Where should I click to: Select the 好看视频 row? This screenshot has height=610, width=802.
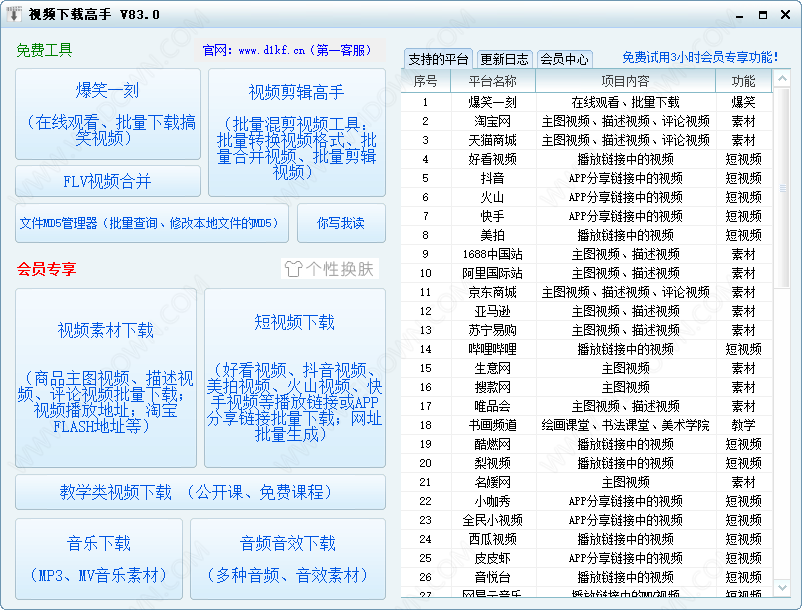click(x=587, y=159)
